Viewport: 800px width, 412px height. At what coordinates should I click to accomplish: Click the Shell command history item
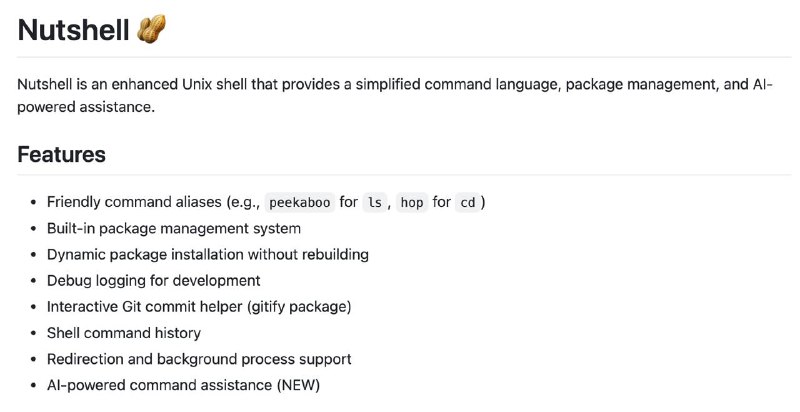pyautogui.click(x=124, y=333)
